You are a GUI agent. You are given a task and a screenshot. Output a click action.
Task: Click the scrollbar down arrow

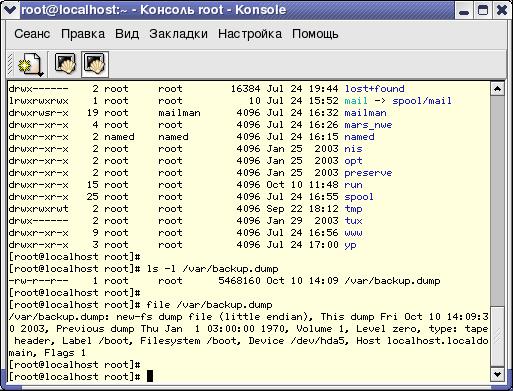tap(497, 374)
